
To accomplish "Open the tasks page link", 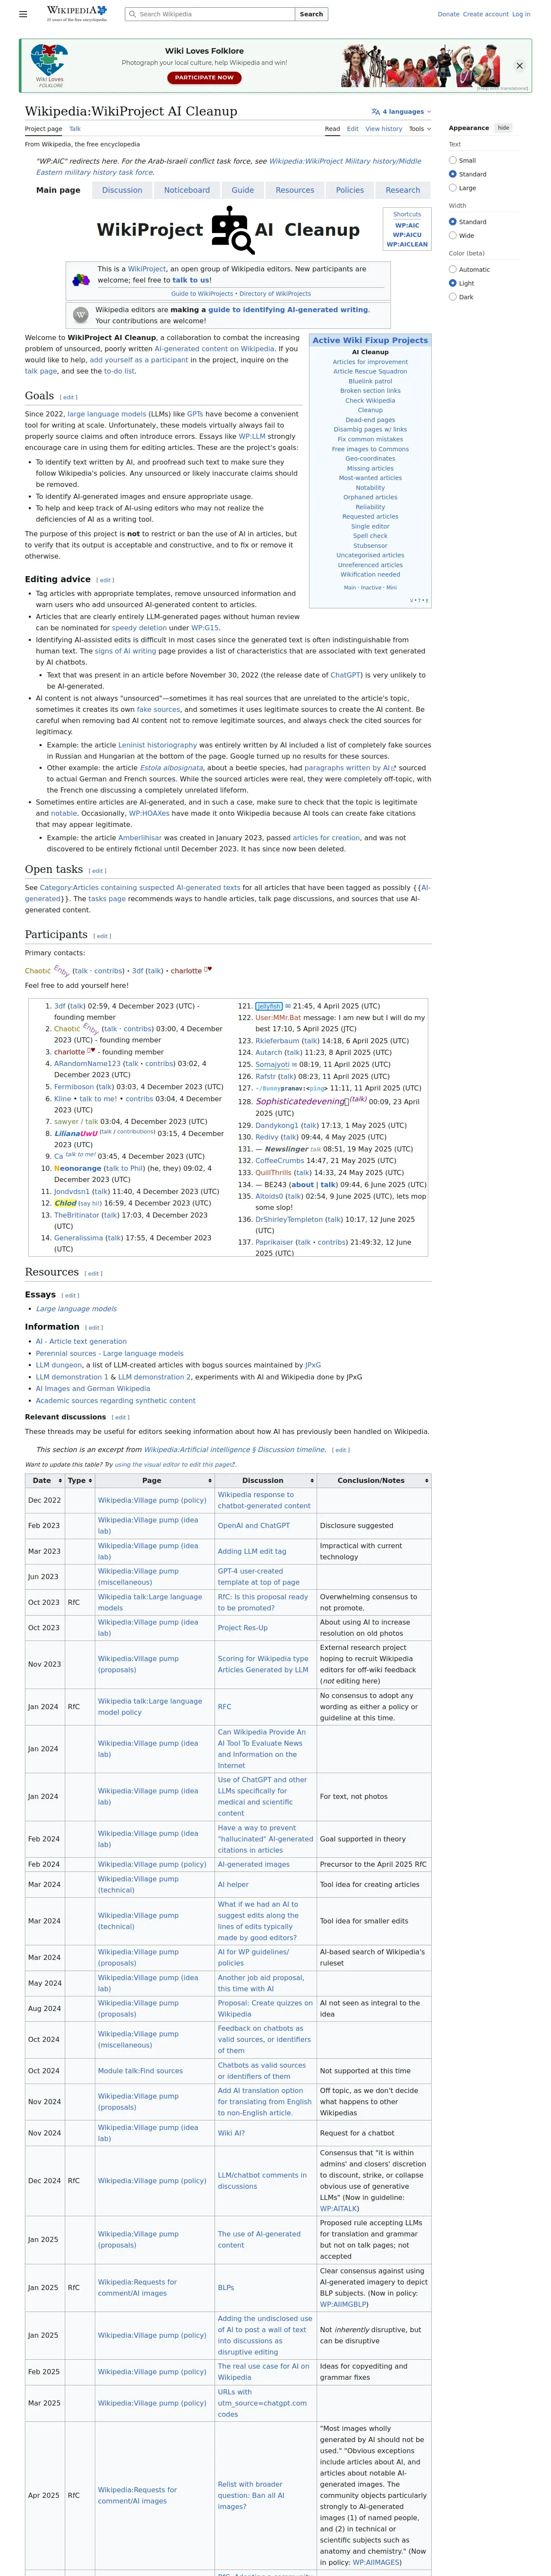I will pos(107,899).
